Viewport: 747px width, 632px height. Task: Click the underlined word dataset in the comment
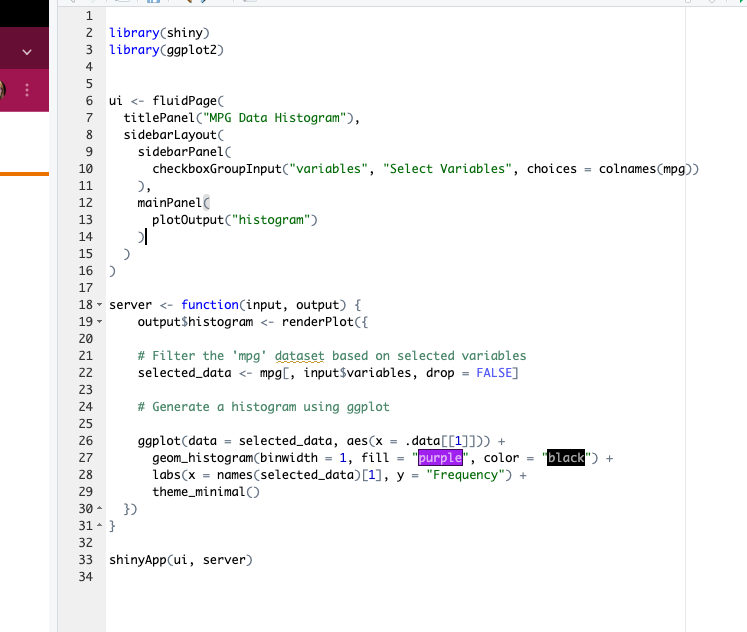(x=300, y=356)
